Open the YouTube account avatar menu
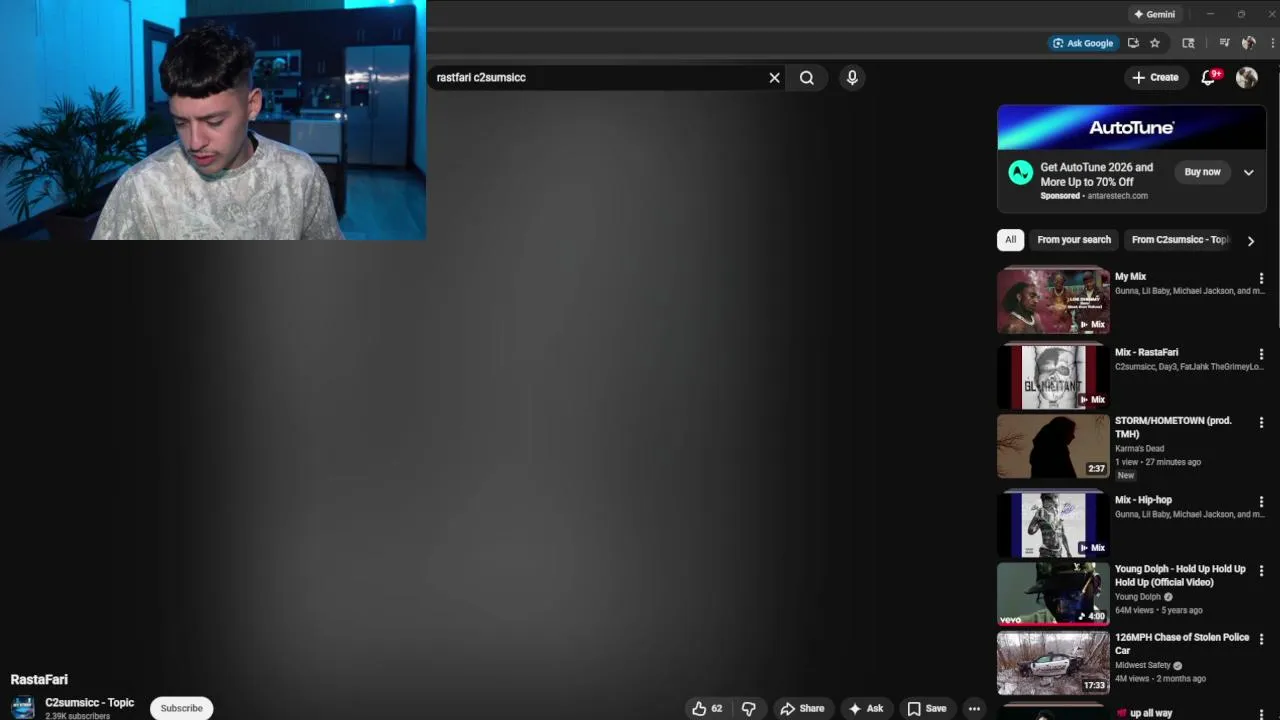Viewport: 1280px width, 720px height. point(1246,77)
